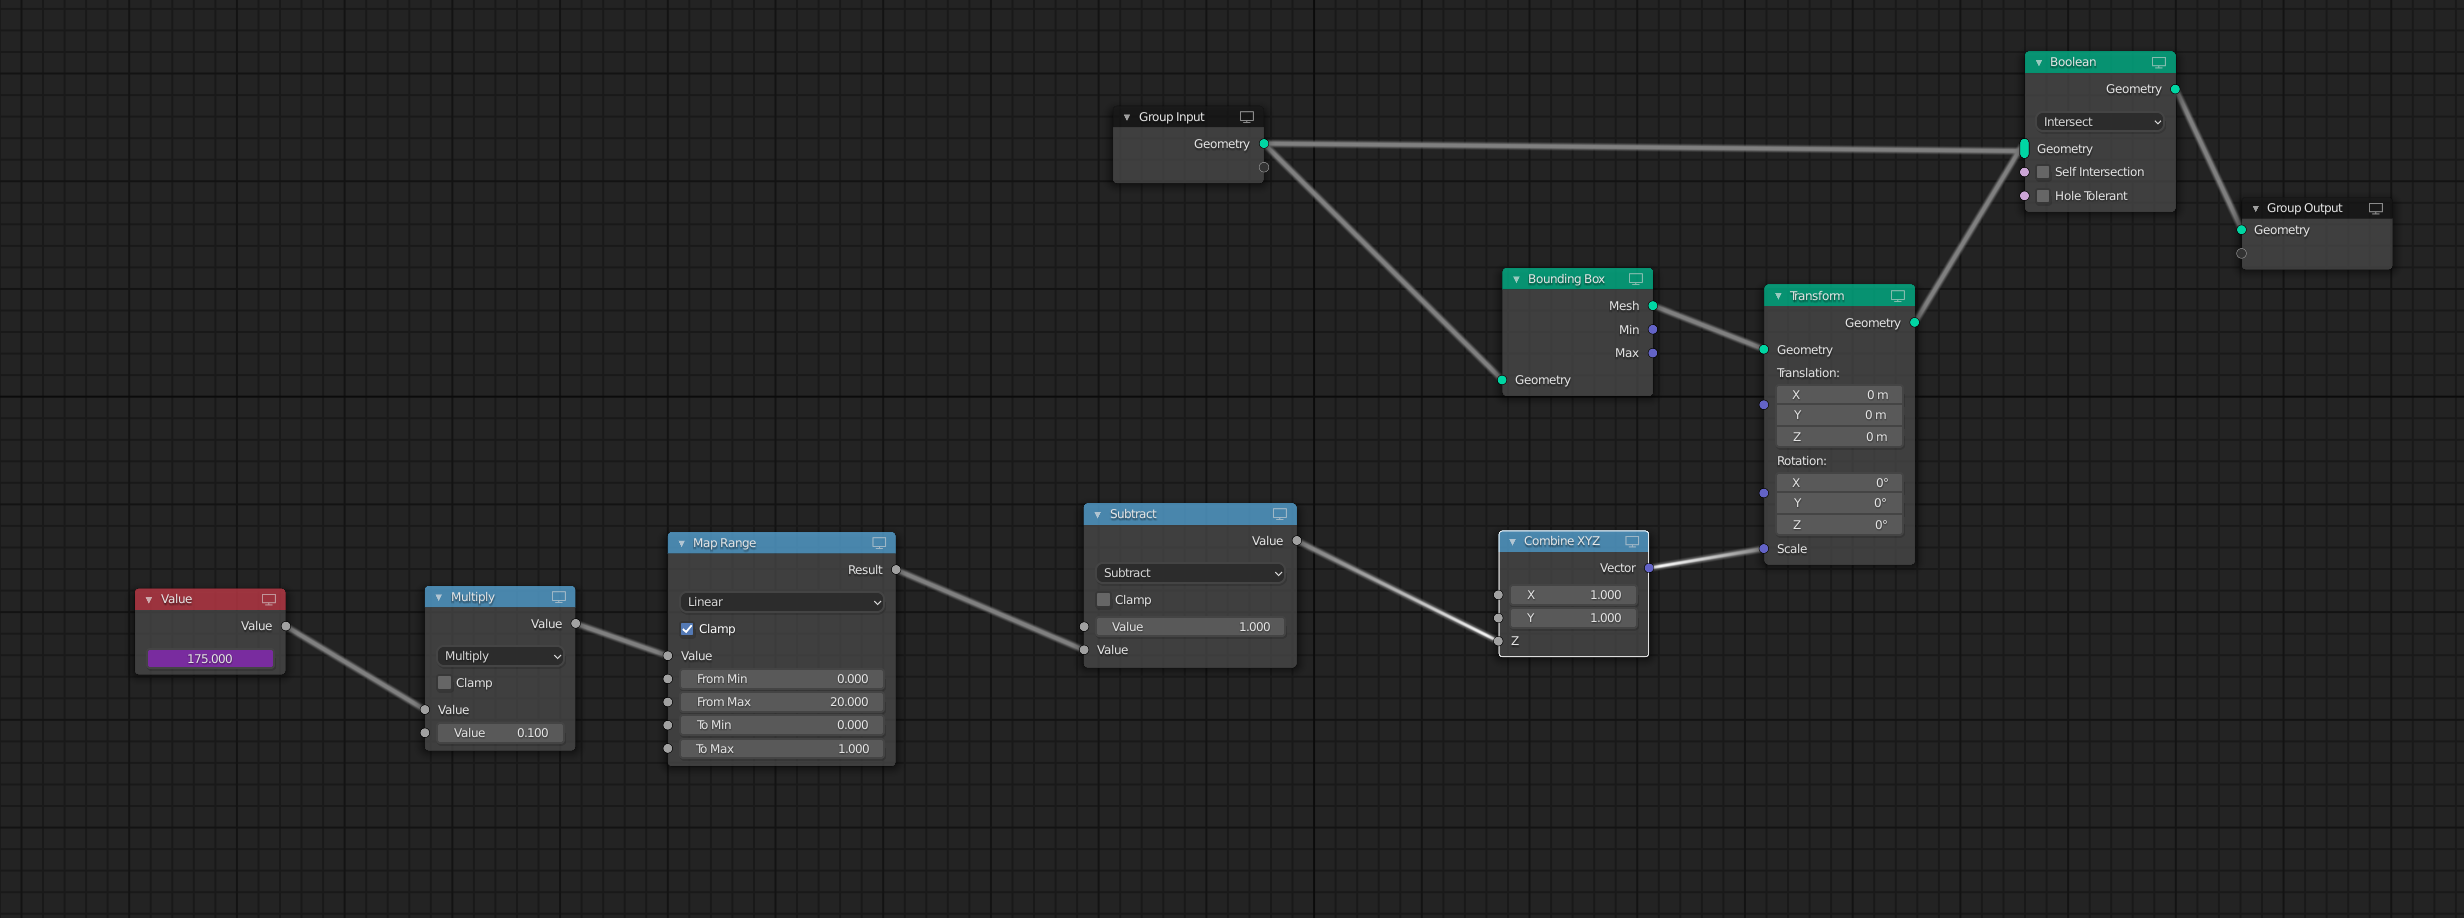
Task: Collapse the Value node with its header triangle
Action: [x=150, y=598]
